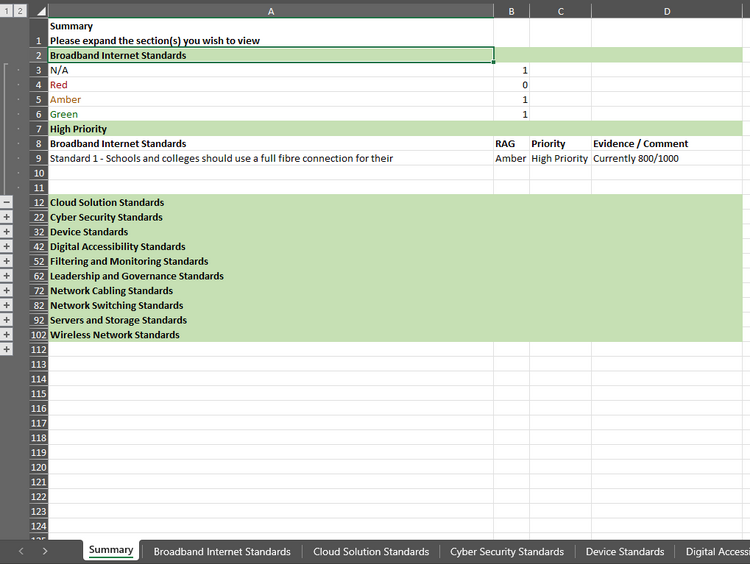Expand group beside row 22 Cyber Security Standards
The height and width of the screenshot is (564, 750).
(6, 217)
